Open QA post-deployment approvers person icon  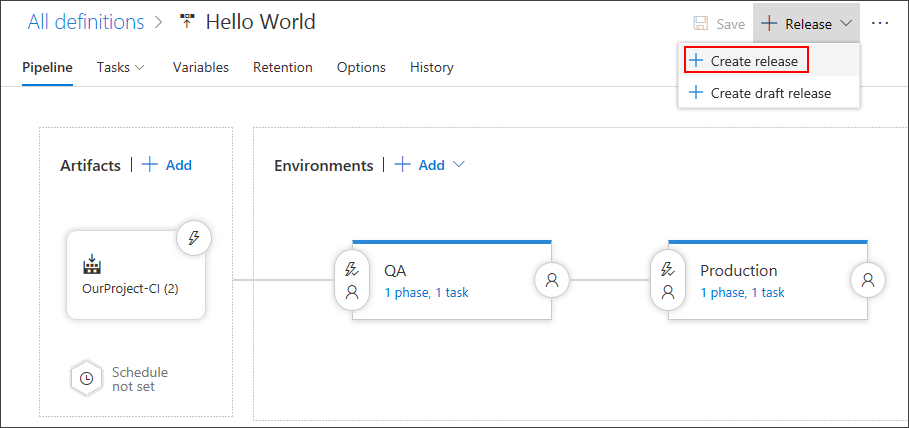(551, 281)
